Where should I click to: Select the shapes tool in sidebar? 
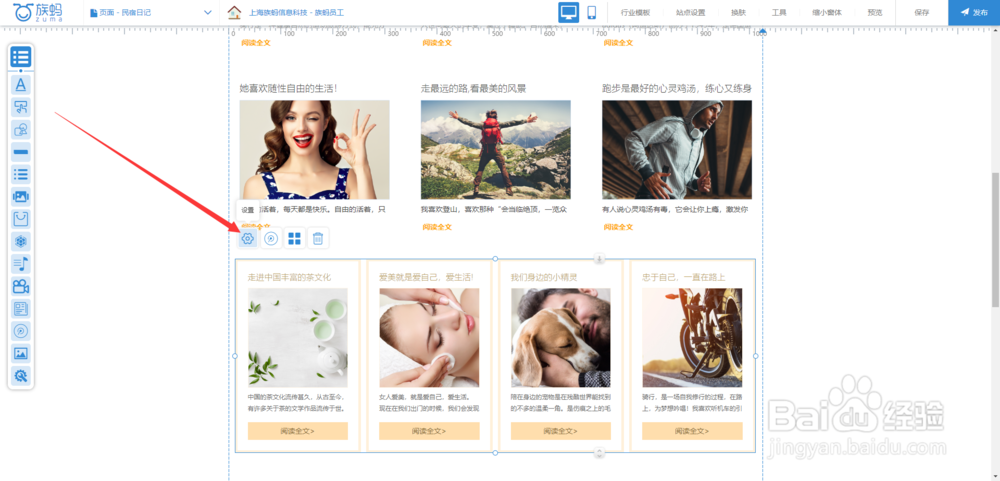[x=20, y=130]
